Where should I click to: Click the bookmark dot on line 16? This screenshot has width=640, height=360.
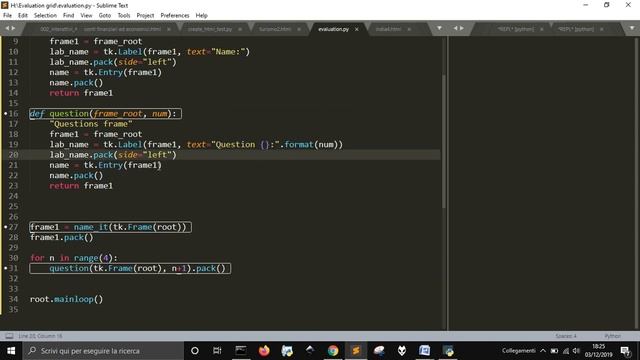coord(5,113)
